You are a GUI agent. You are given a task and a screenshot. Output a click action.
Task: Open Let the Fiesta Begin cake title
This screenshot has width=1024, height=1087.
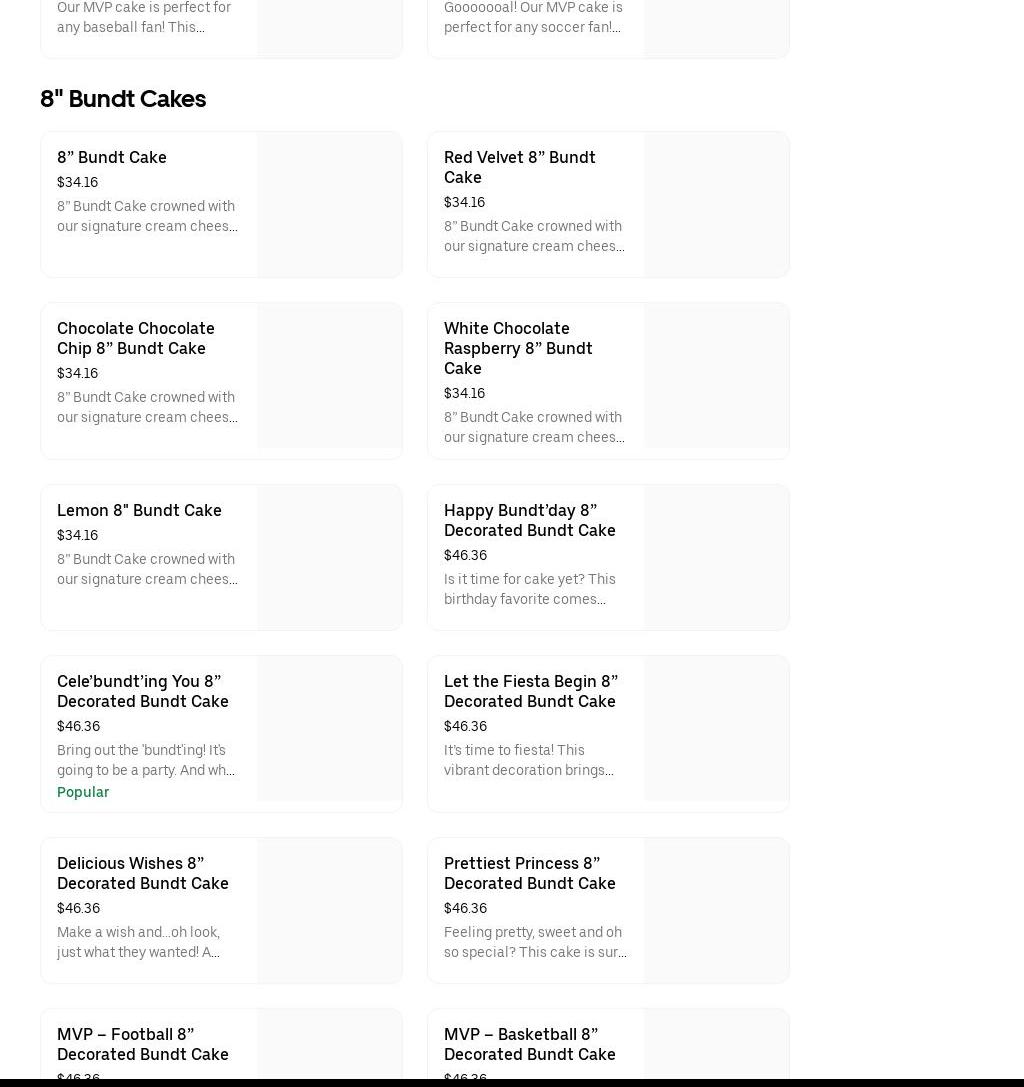point(530,691)
